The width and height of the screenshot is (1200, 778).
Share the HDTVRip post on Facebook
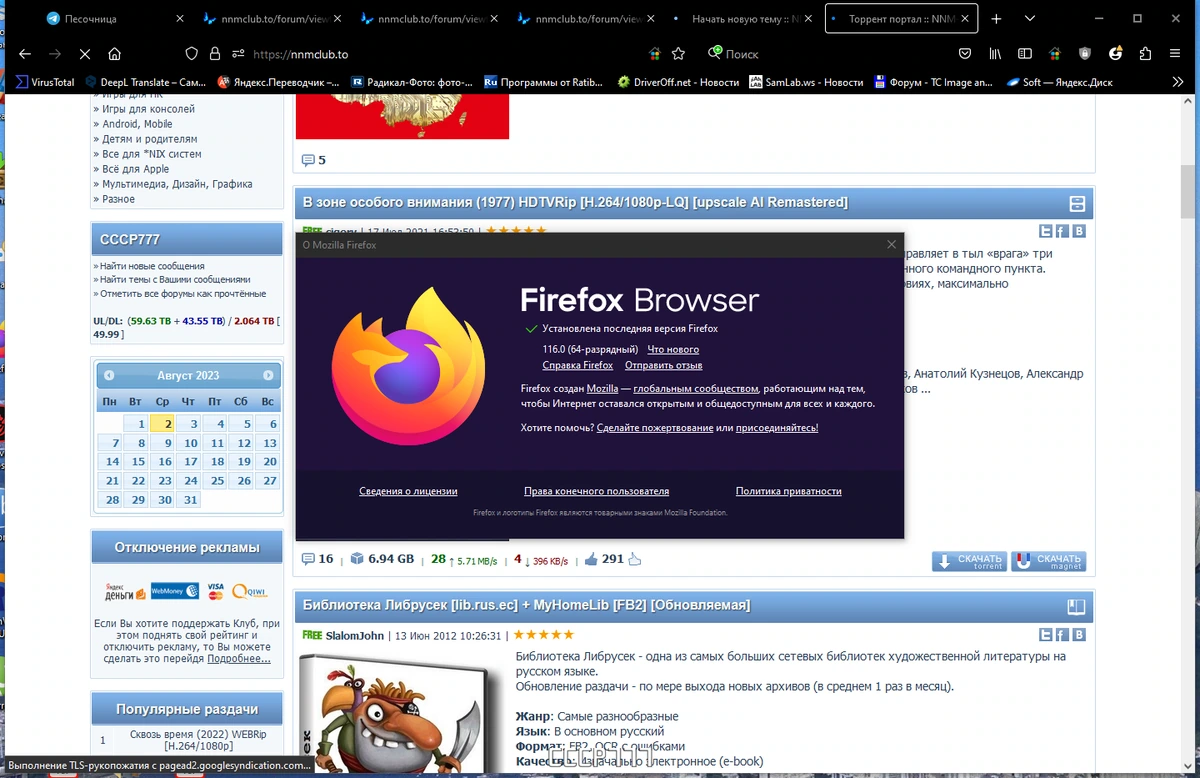[1062, 231]
